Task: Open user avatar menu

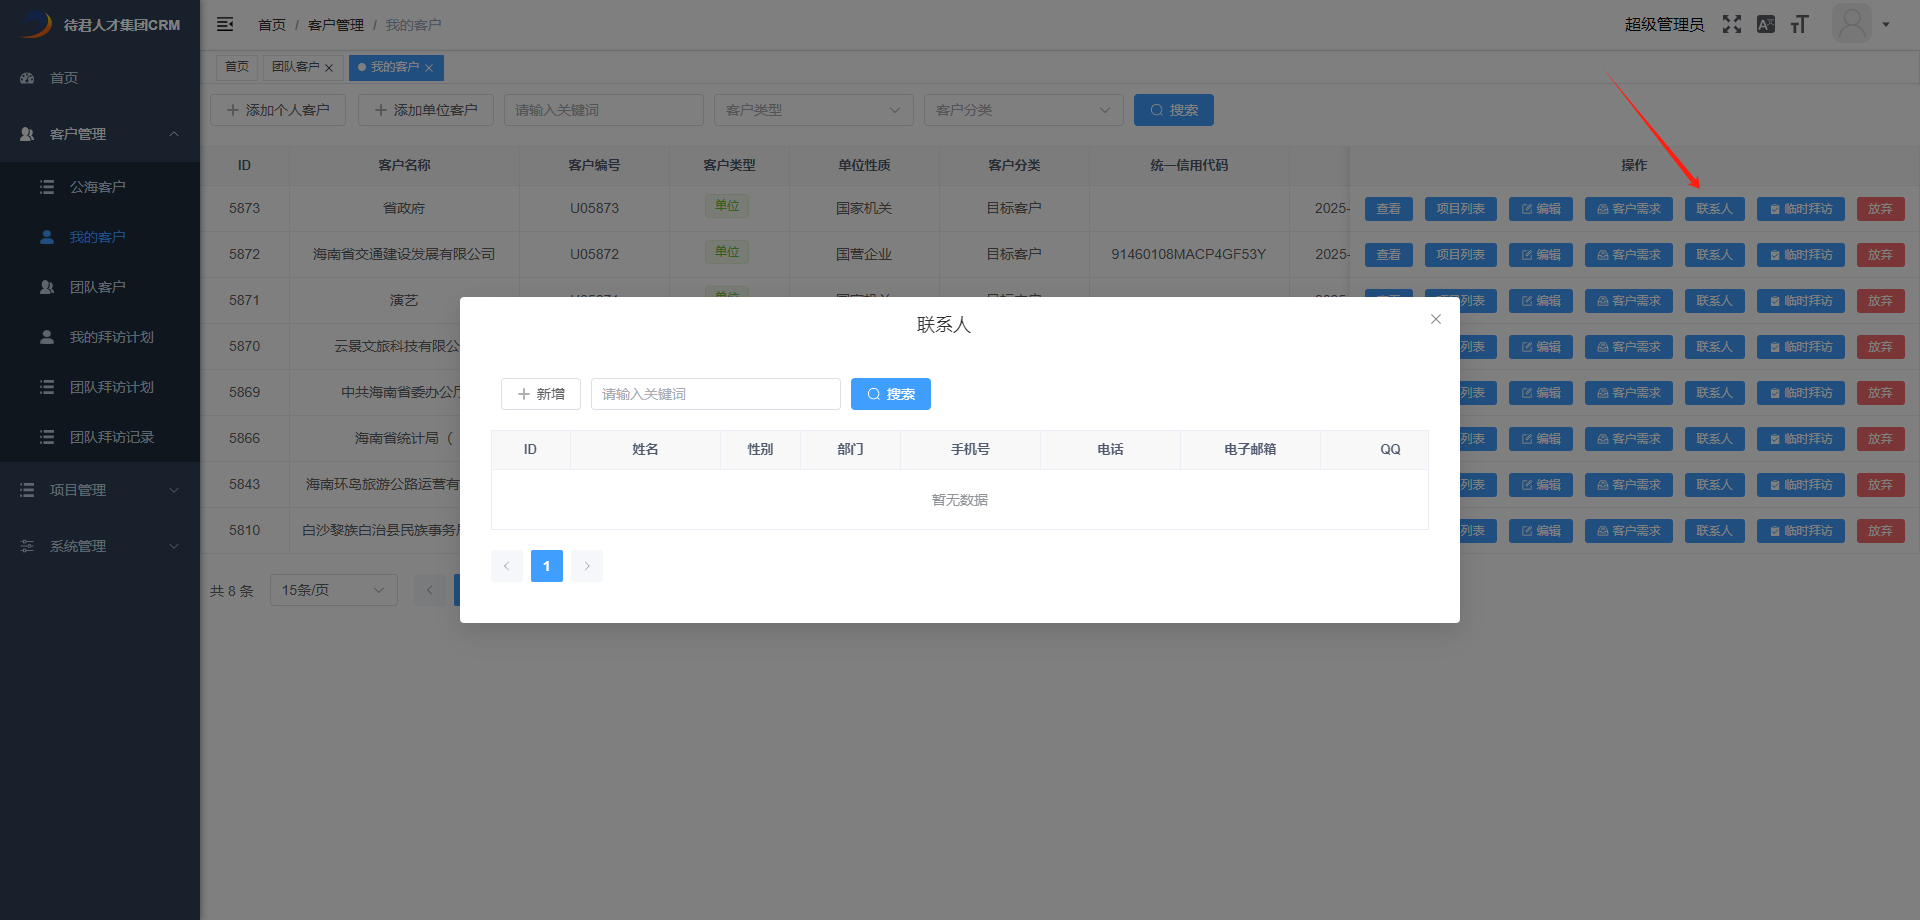Action: [1852, 23]
